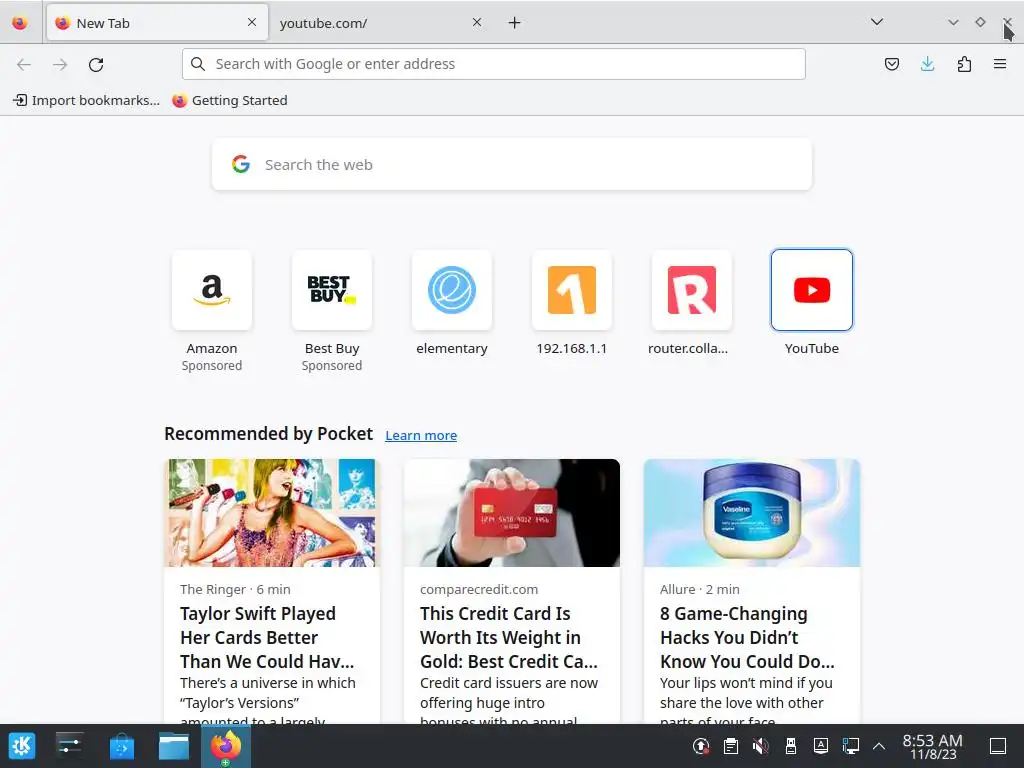Click The Ringer · 6 min label
This screenshot has height=768, width=1024.
235,589
